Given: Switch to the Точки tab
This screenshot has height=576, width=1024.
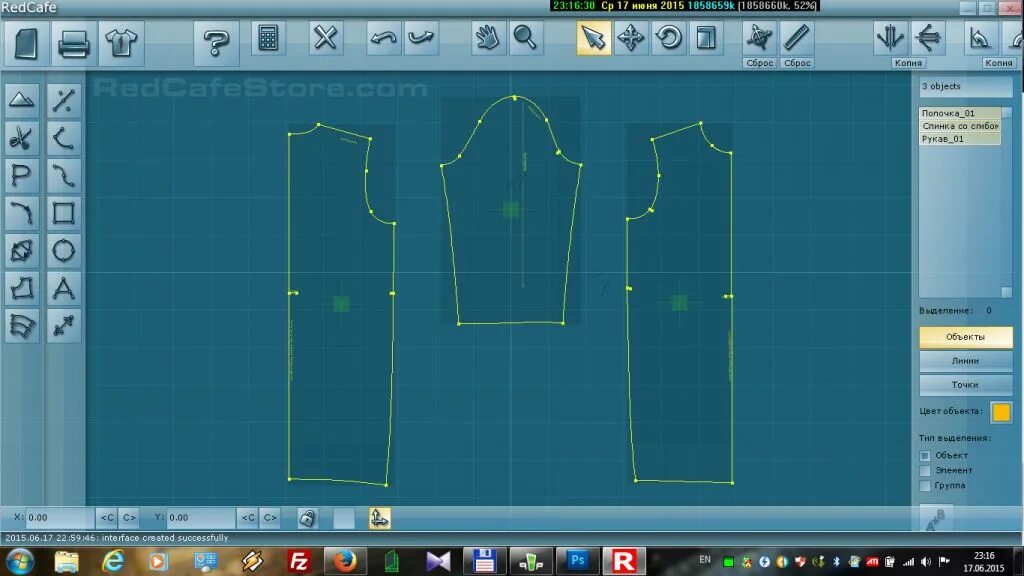Looking at the screenshot, I should (965, 385).
